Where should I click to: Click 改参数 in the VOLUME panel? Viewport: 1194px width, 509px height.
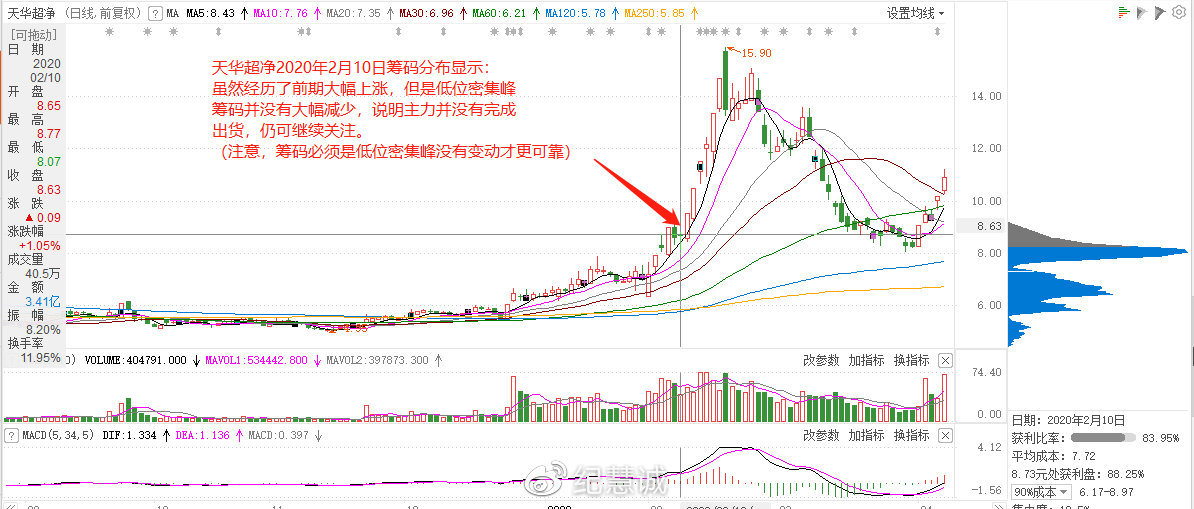coord(821,360)
